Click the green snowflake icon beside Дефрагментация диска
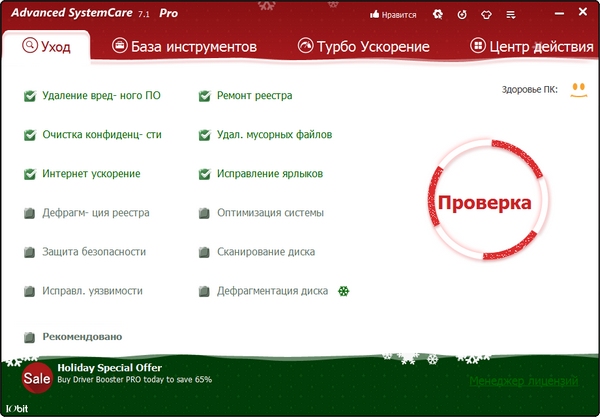 [344, 291]
